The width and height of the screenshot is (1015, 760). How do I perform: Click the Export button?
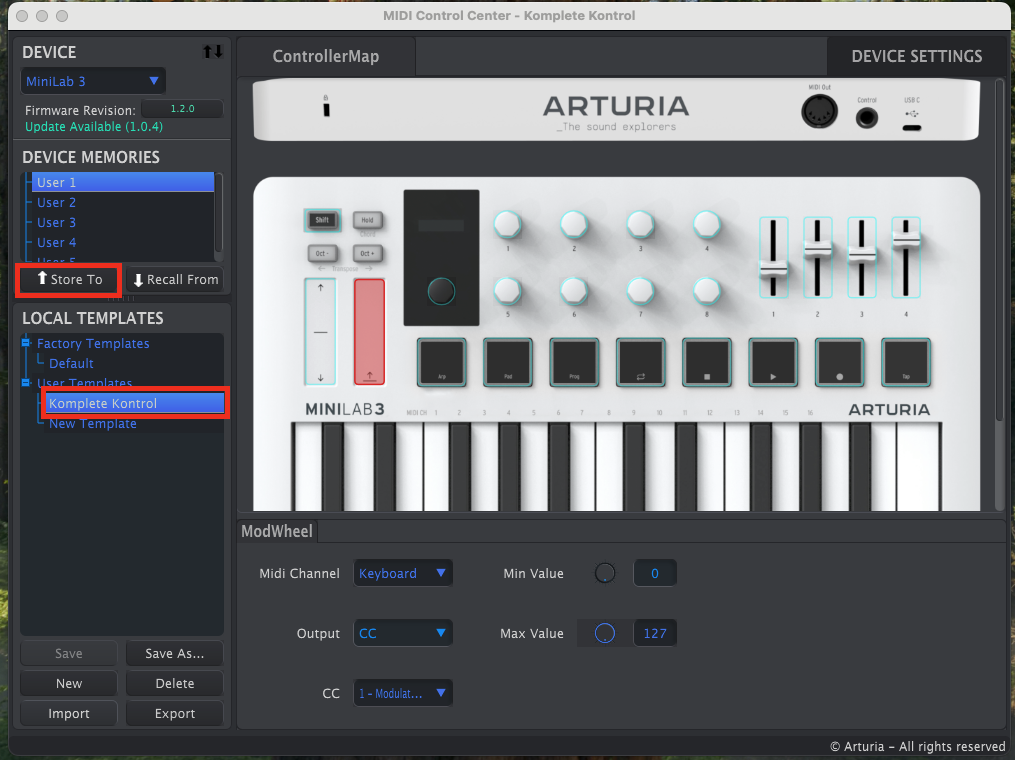(175, 713)
